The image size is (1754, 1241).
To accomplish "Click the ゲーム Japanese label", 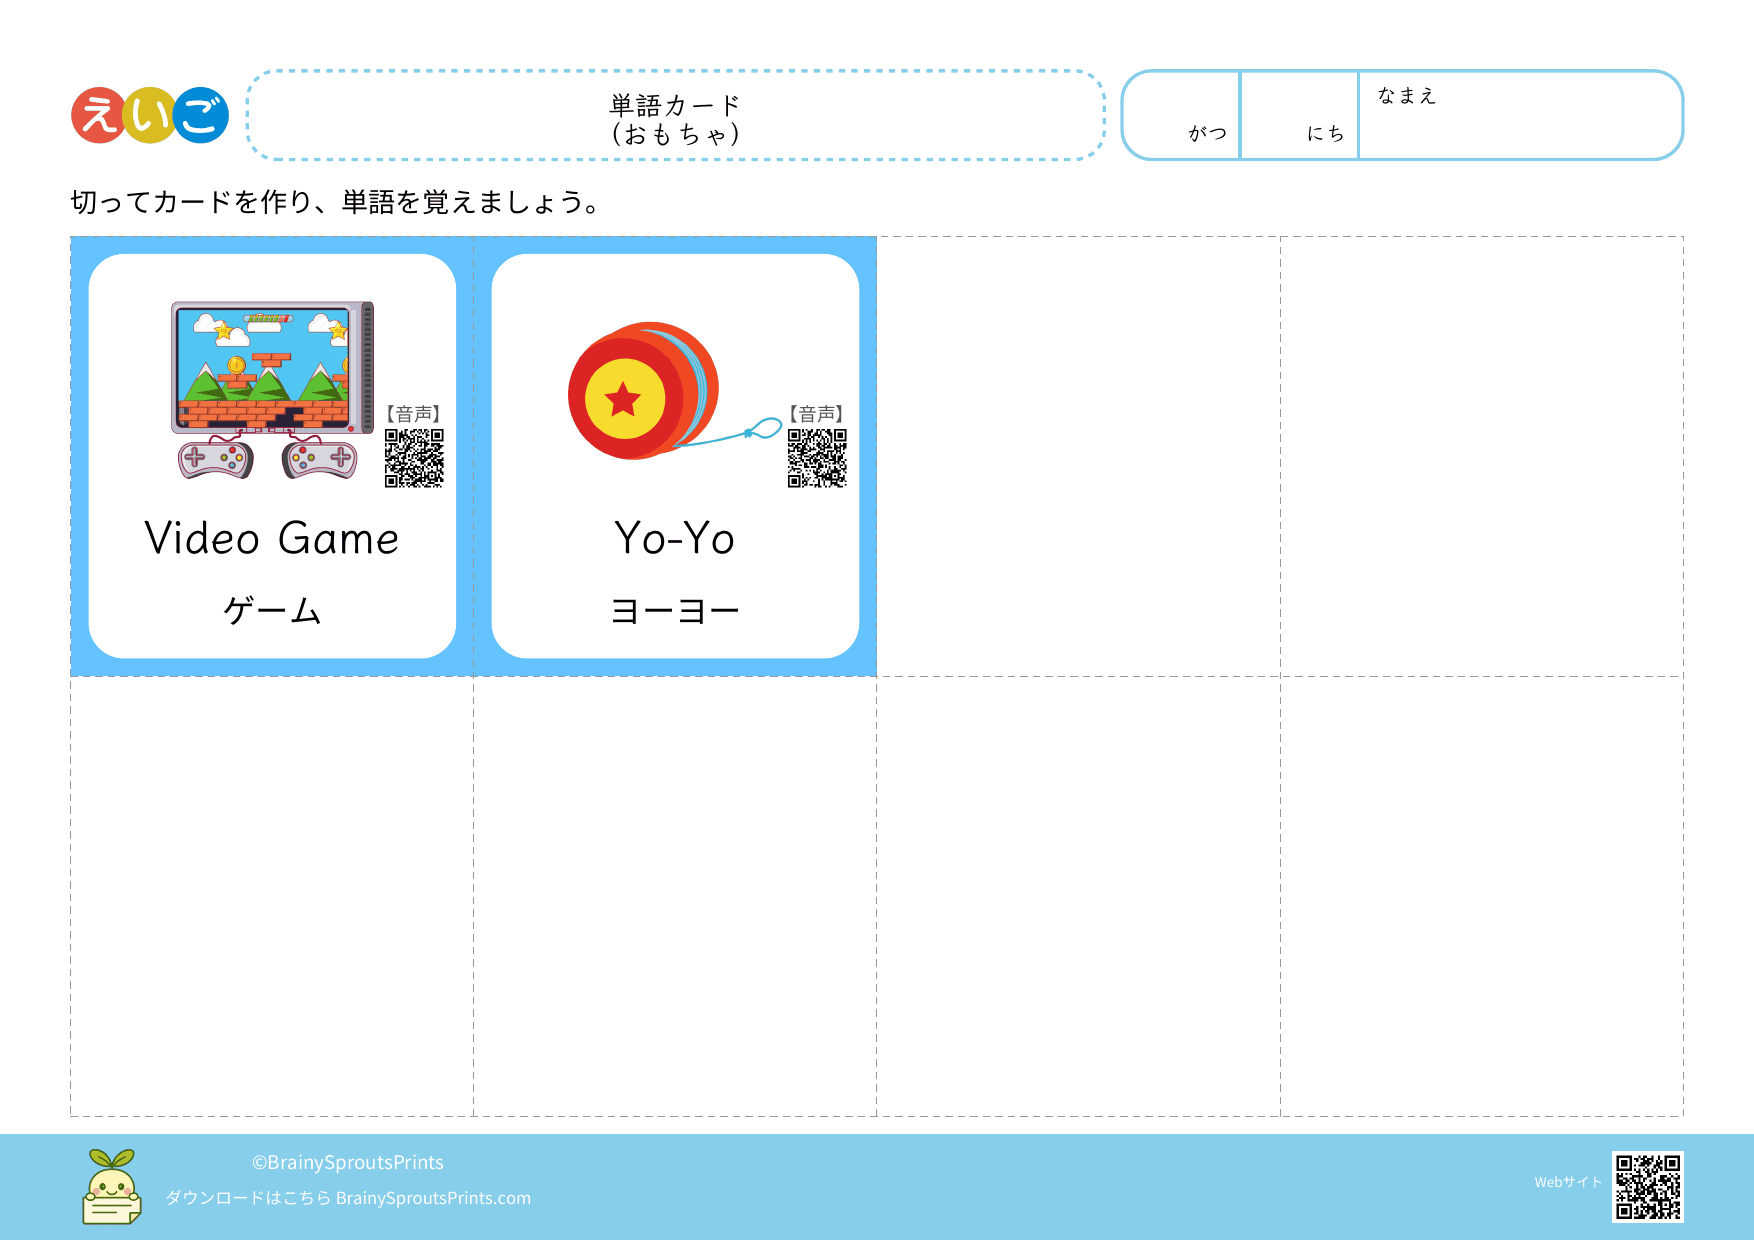I will click(x=272, y=610).
